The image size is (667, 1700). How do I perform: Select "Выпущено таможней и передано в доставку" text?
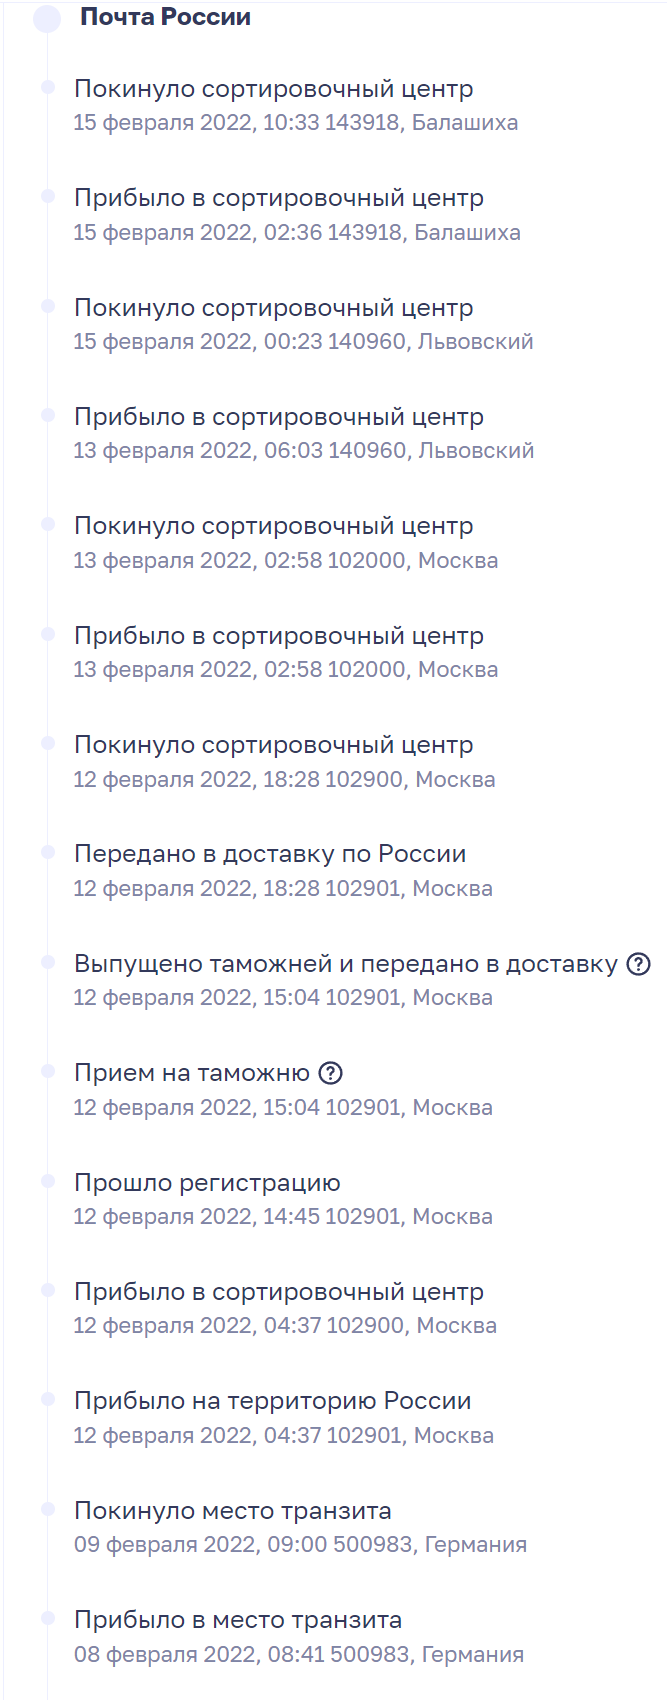[x=346, y=964]
